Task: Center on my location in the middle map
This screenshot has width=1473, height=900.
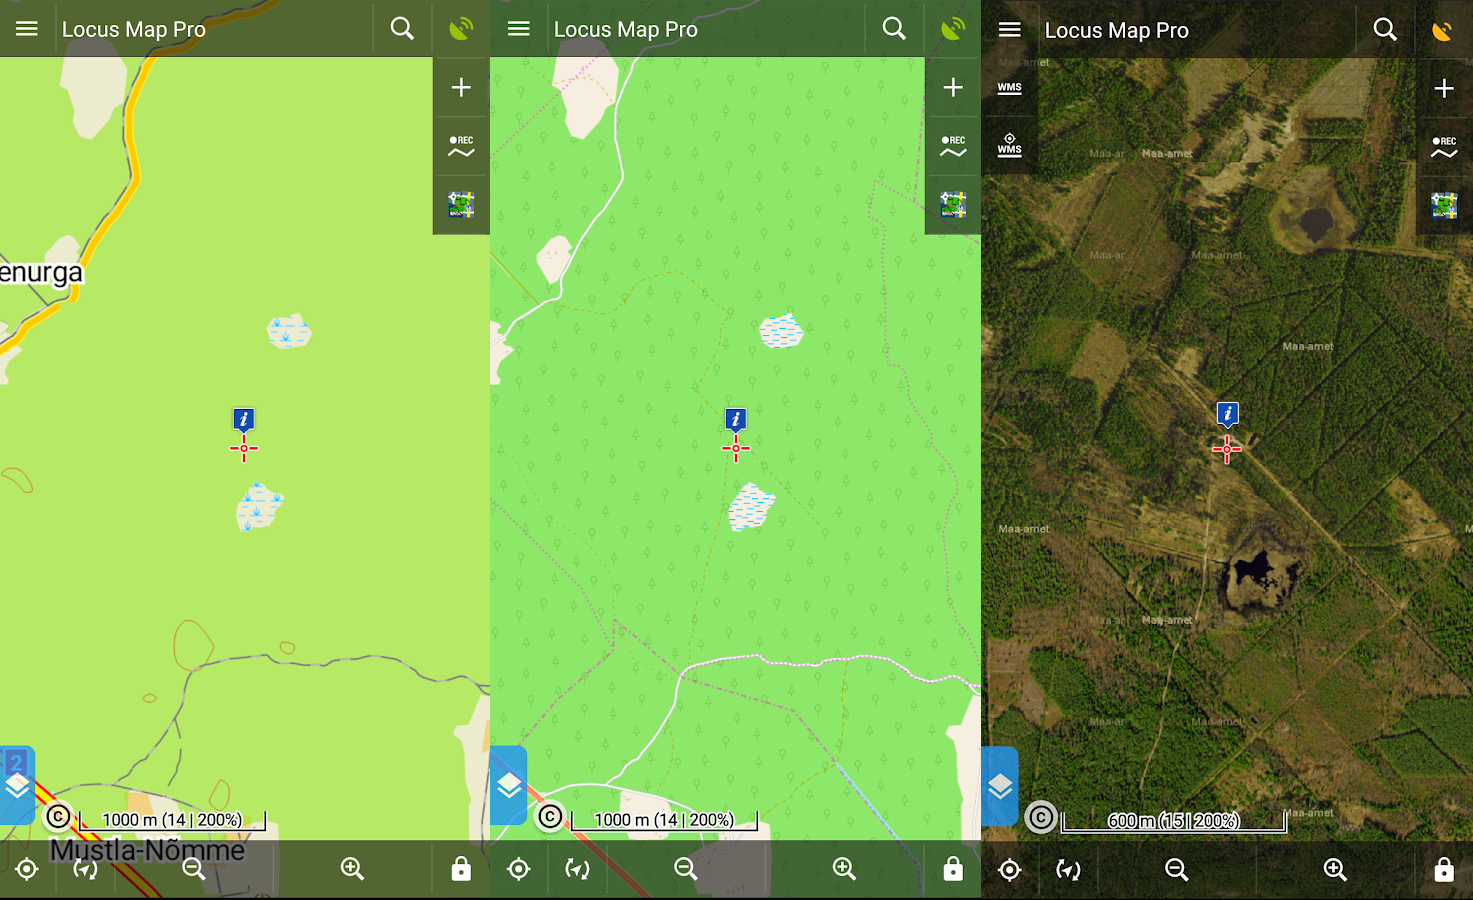Action: pos(518,869)
